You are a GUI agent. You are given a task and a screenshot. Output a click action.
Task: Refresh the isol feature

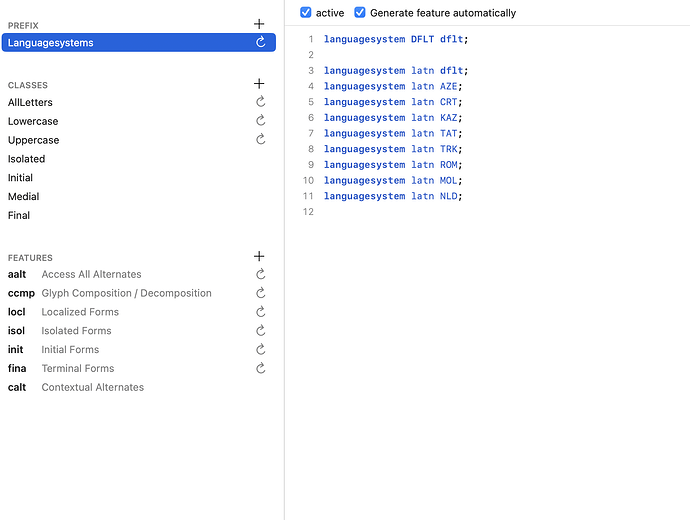tap(261, 331)
